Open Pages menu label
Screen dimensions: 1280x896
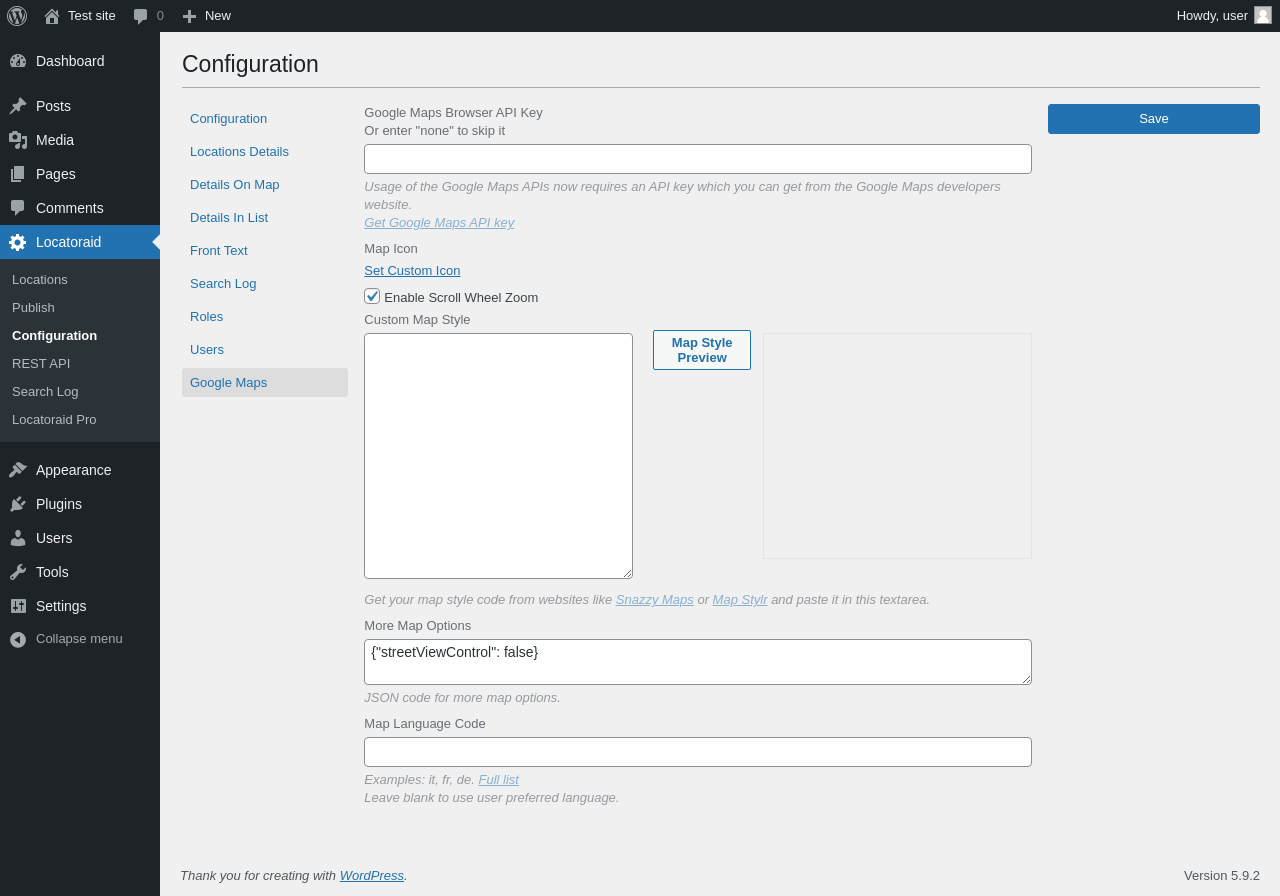point(56,174)
